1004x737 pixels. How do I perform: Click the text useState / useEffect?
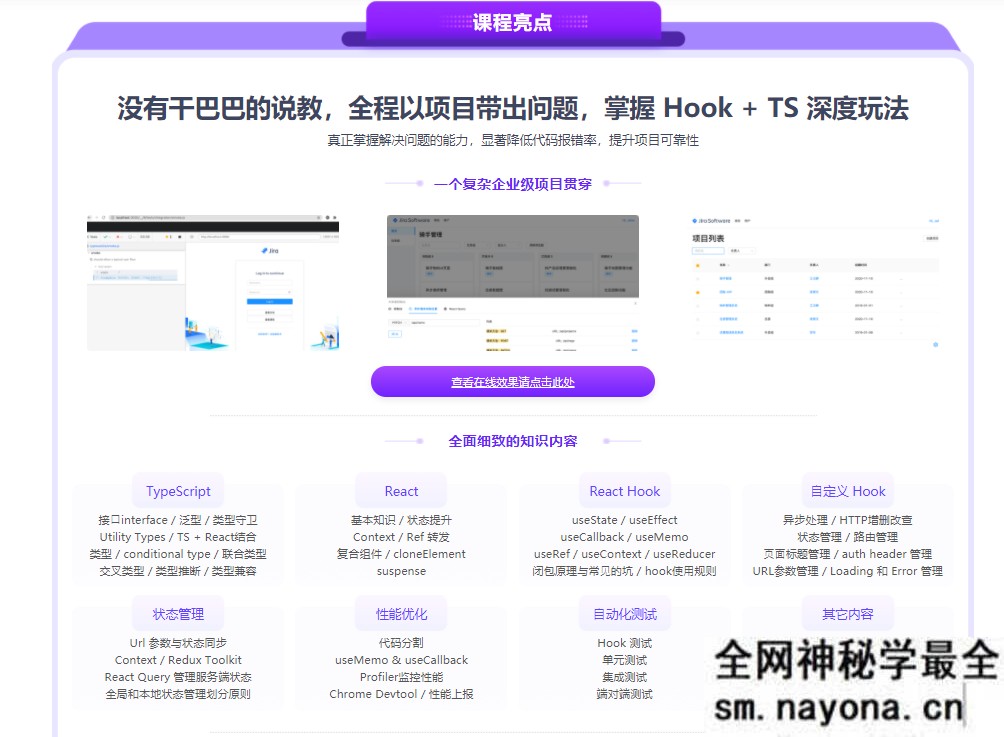[x=624, y=520]
